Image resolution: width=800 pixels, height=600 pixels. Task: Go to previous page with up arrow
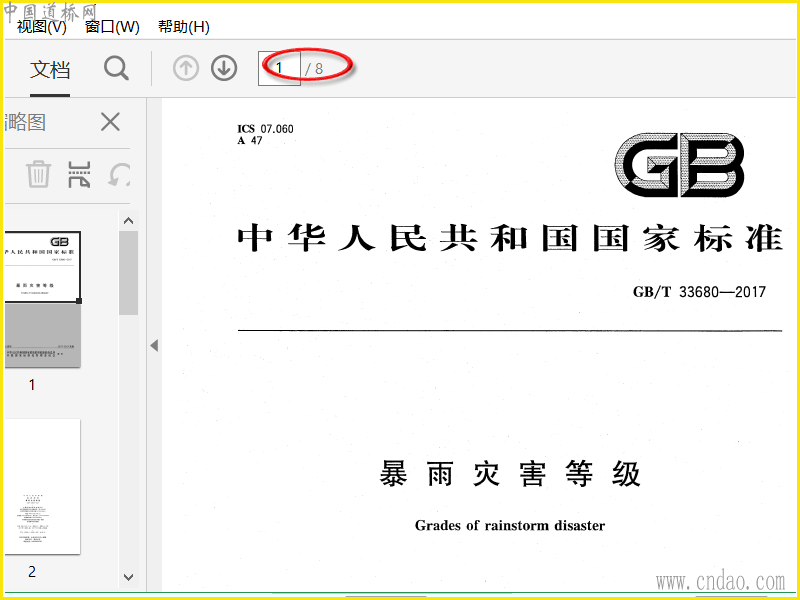click(186, 68)
